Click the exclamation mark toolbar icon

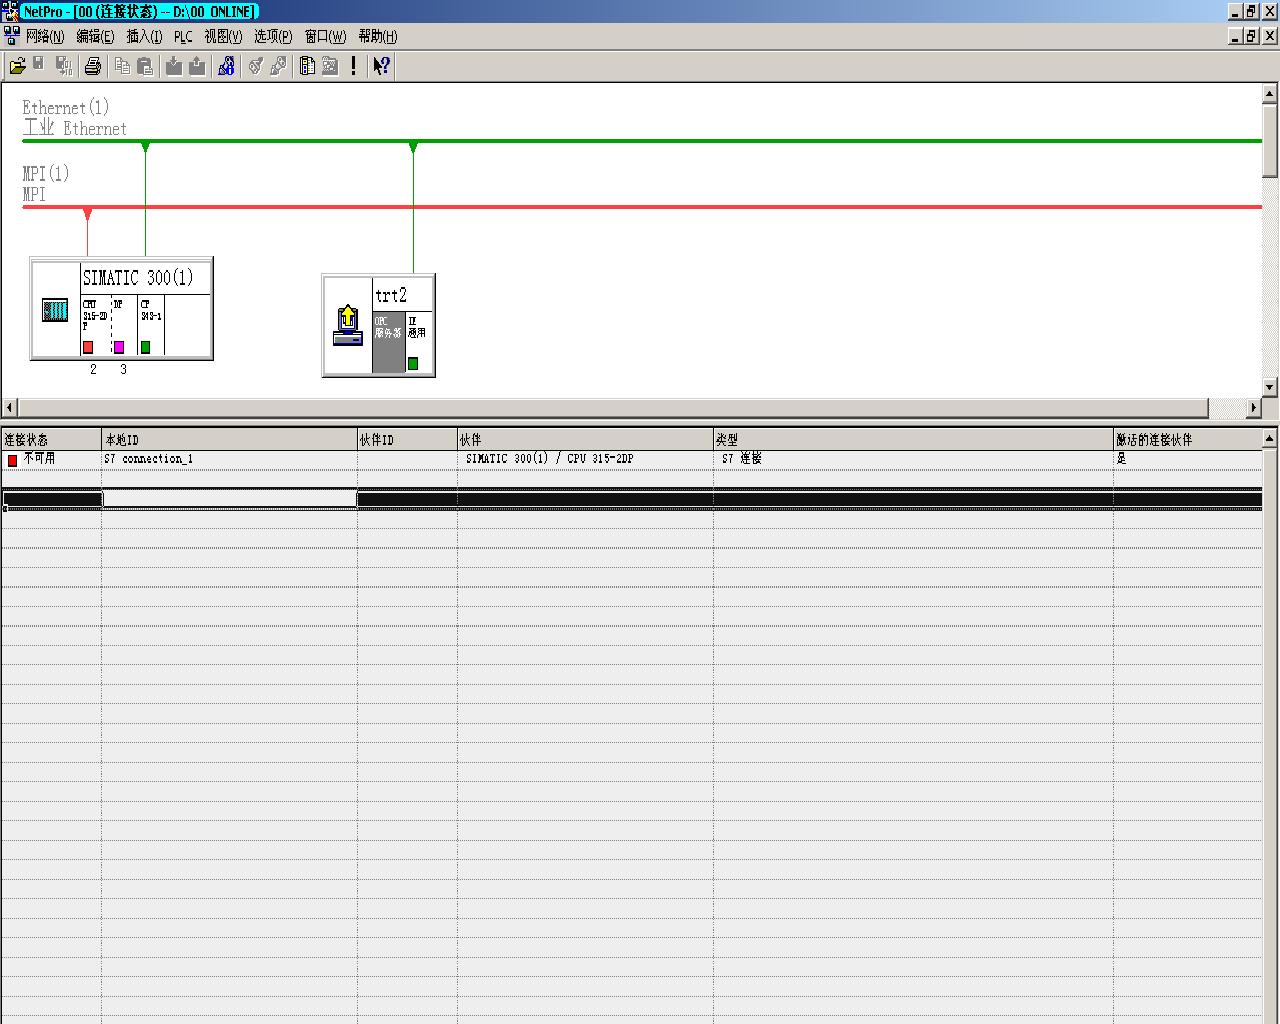pyautogui.click(x=353, y=66)
